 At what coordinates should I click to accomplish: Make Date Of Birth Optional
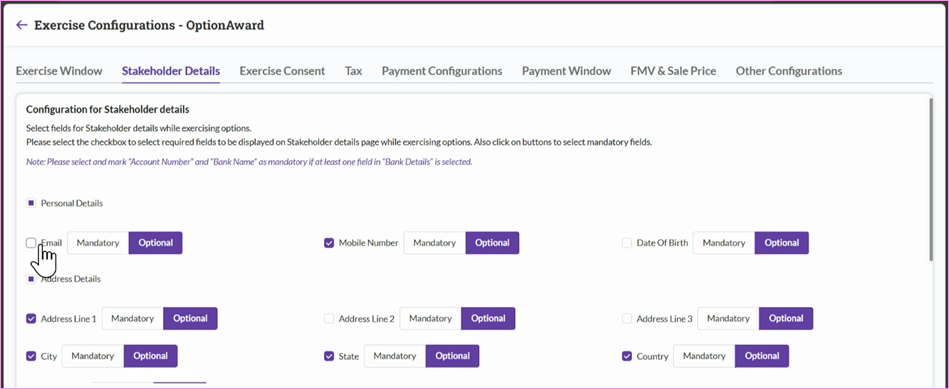(x=781, y=243)
